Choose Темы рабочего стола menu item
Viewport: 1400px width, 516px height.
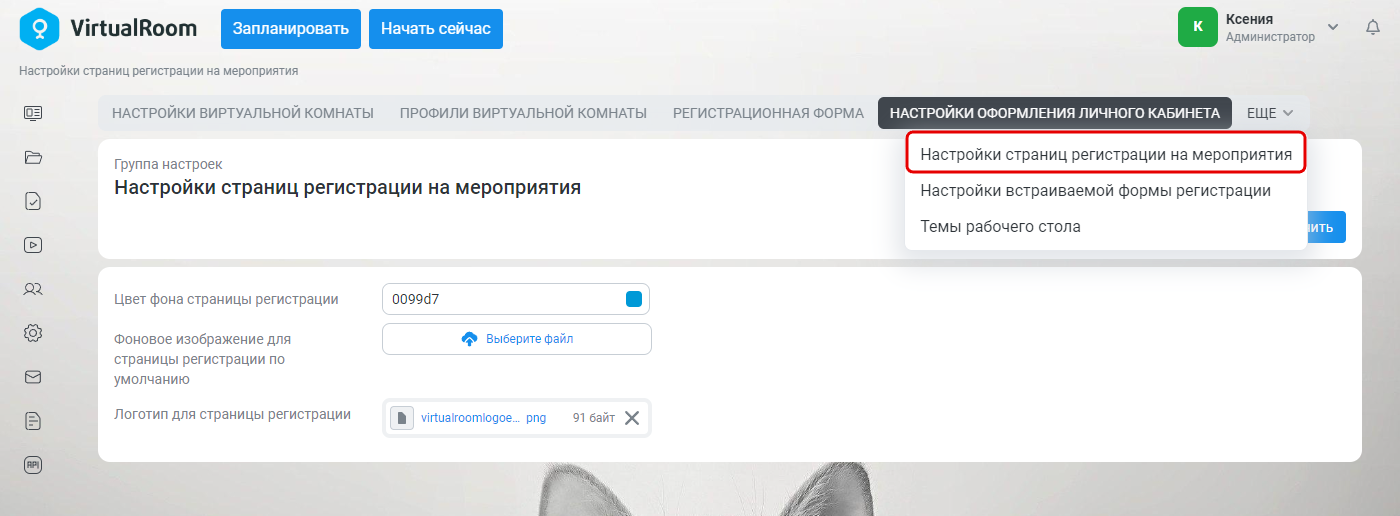pyautogui.click(x=1106, y=226)
